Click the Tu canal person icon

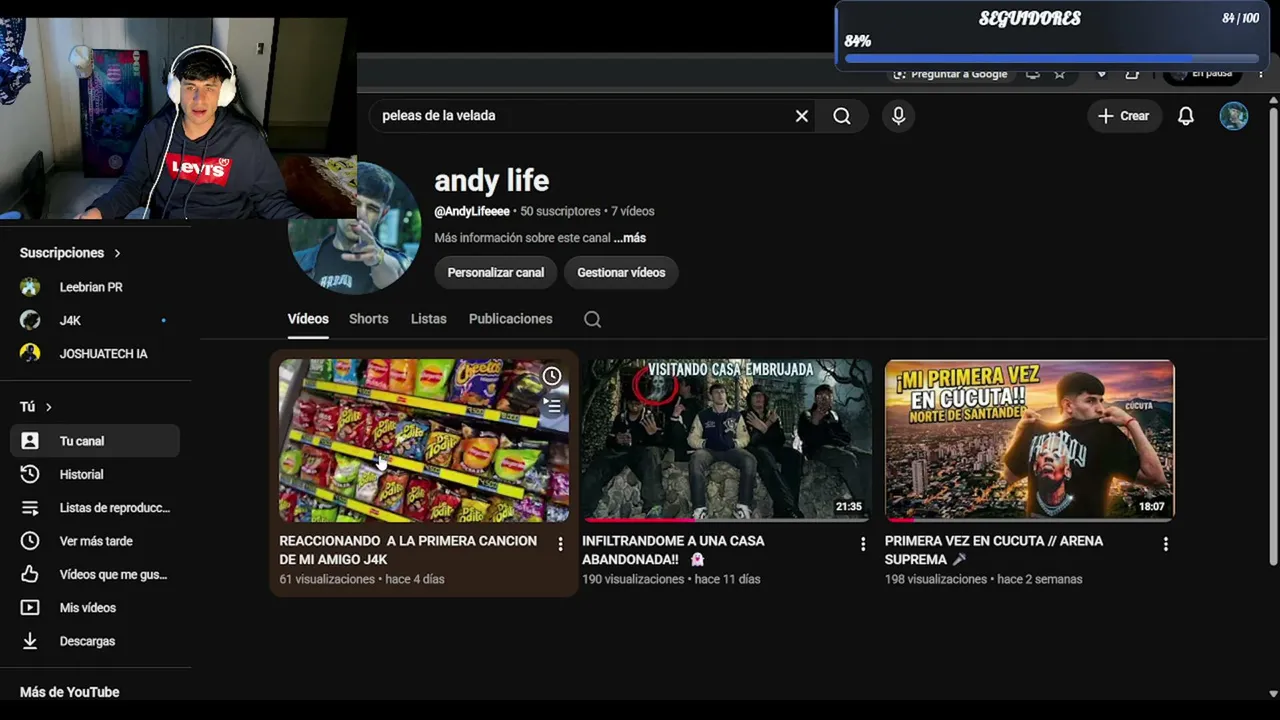[30, 441]
